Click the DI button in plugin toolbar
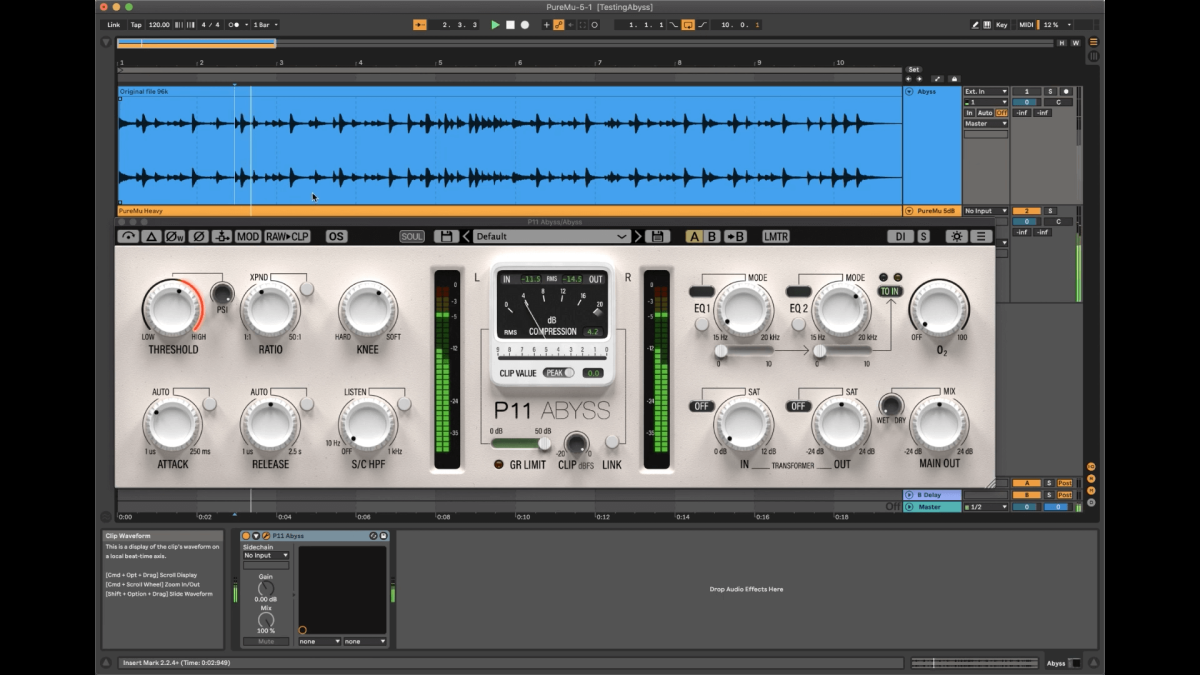Image resolution: width=1200 pixels, height=675 pixels. click(x=899, y=237)
